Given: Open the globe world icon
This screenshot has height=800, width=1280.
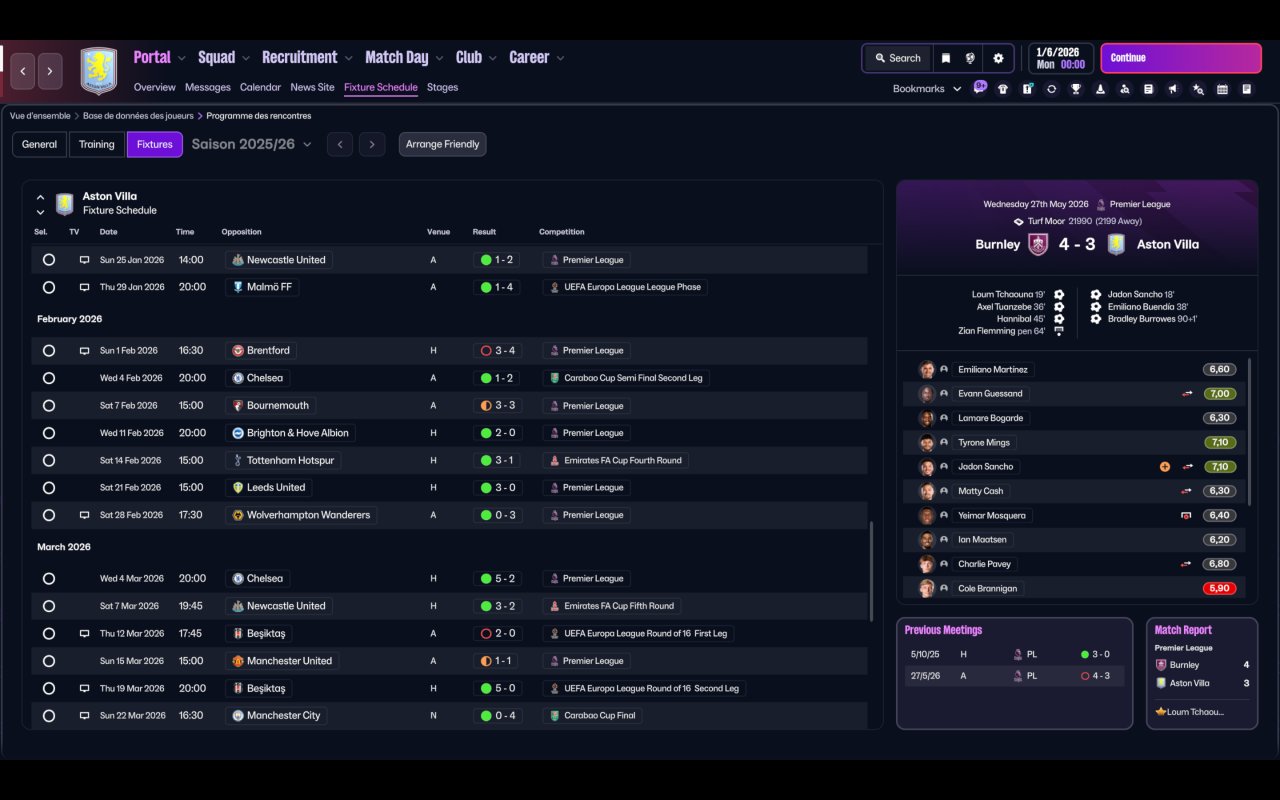Looking at the screenshot, I should pos(970,58).
